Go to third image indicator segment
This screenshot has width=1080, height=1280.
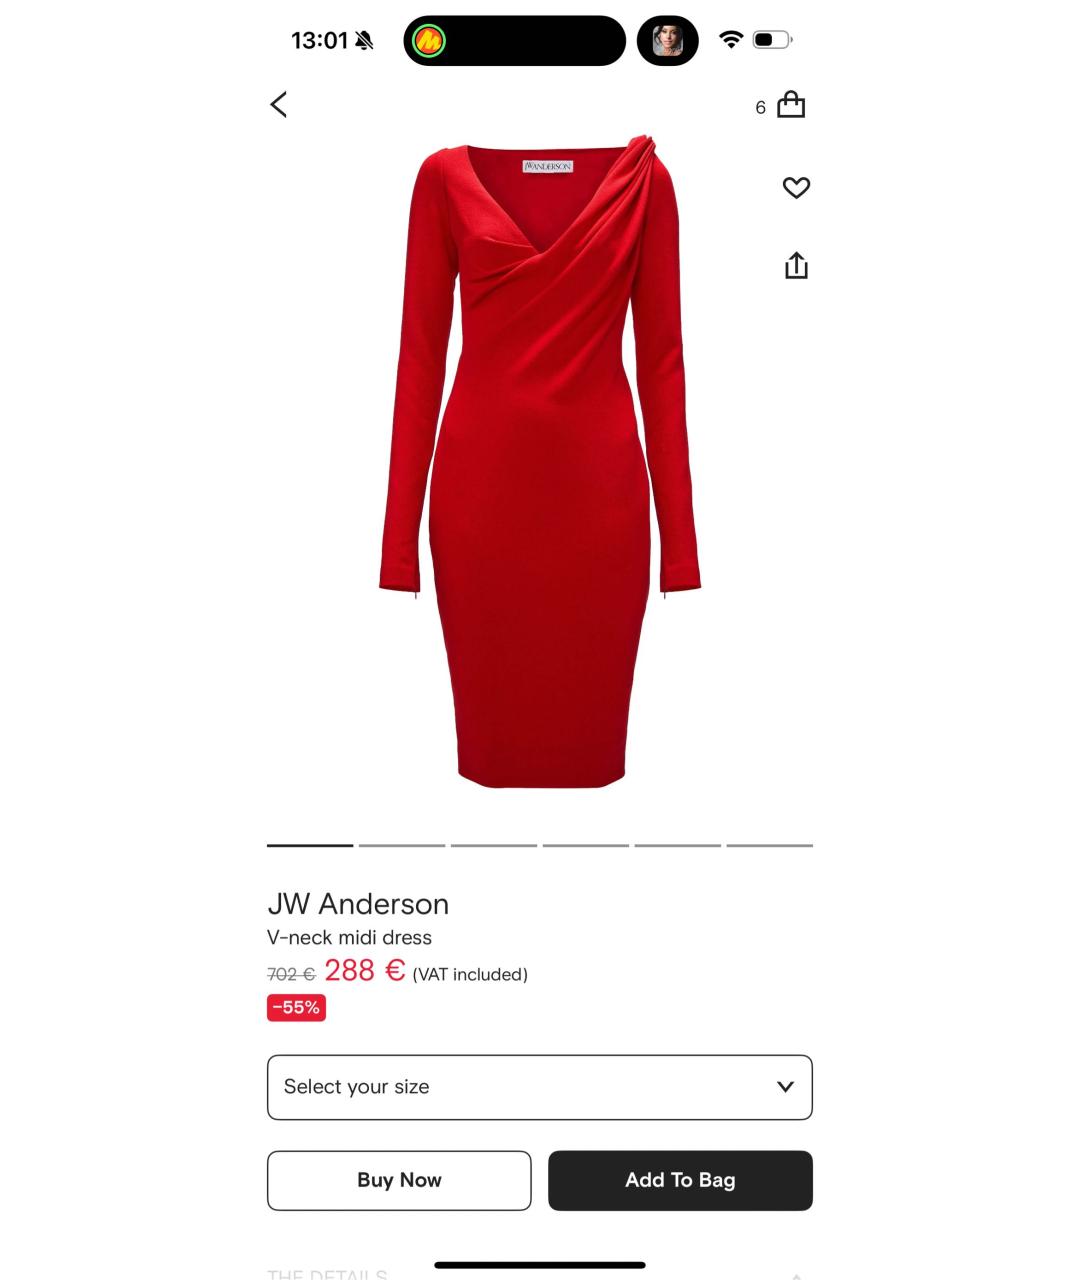coord(494,845)
